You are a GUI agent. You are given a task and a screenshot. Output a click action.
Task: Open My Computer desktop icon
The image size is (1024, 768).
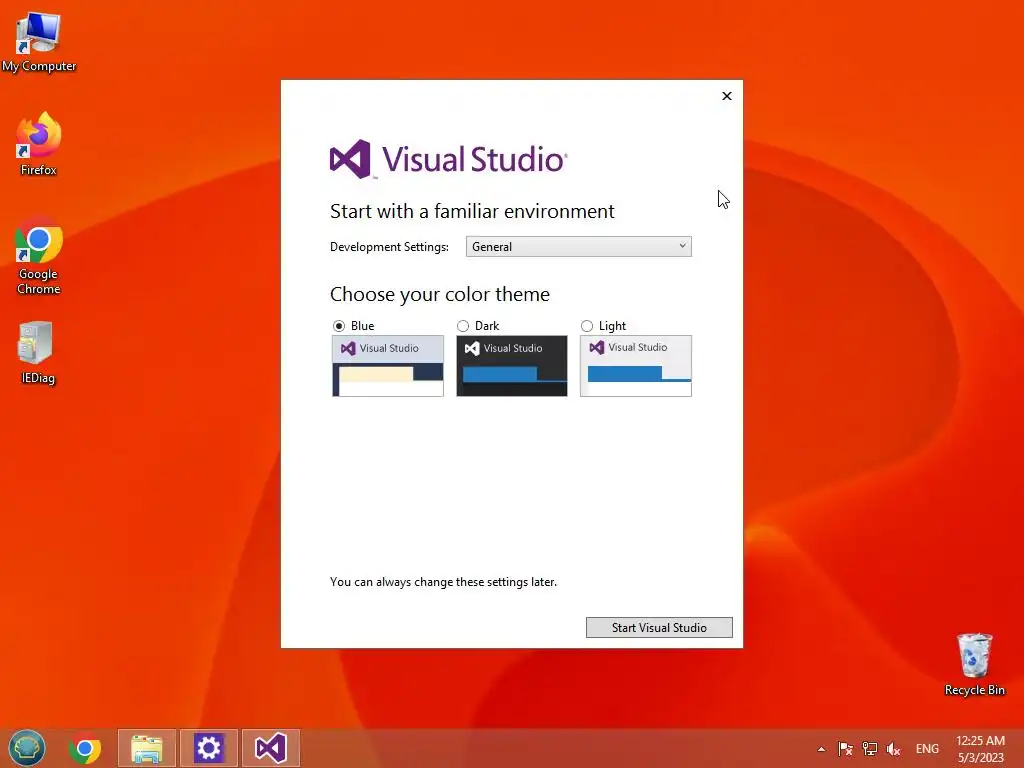pyautogui.click(x=39, y=40)
